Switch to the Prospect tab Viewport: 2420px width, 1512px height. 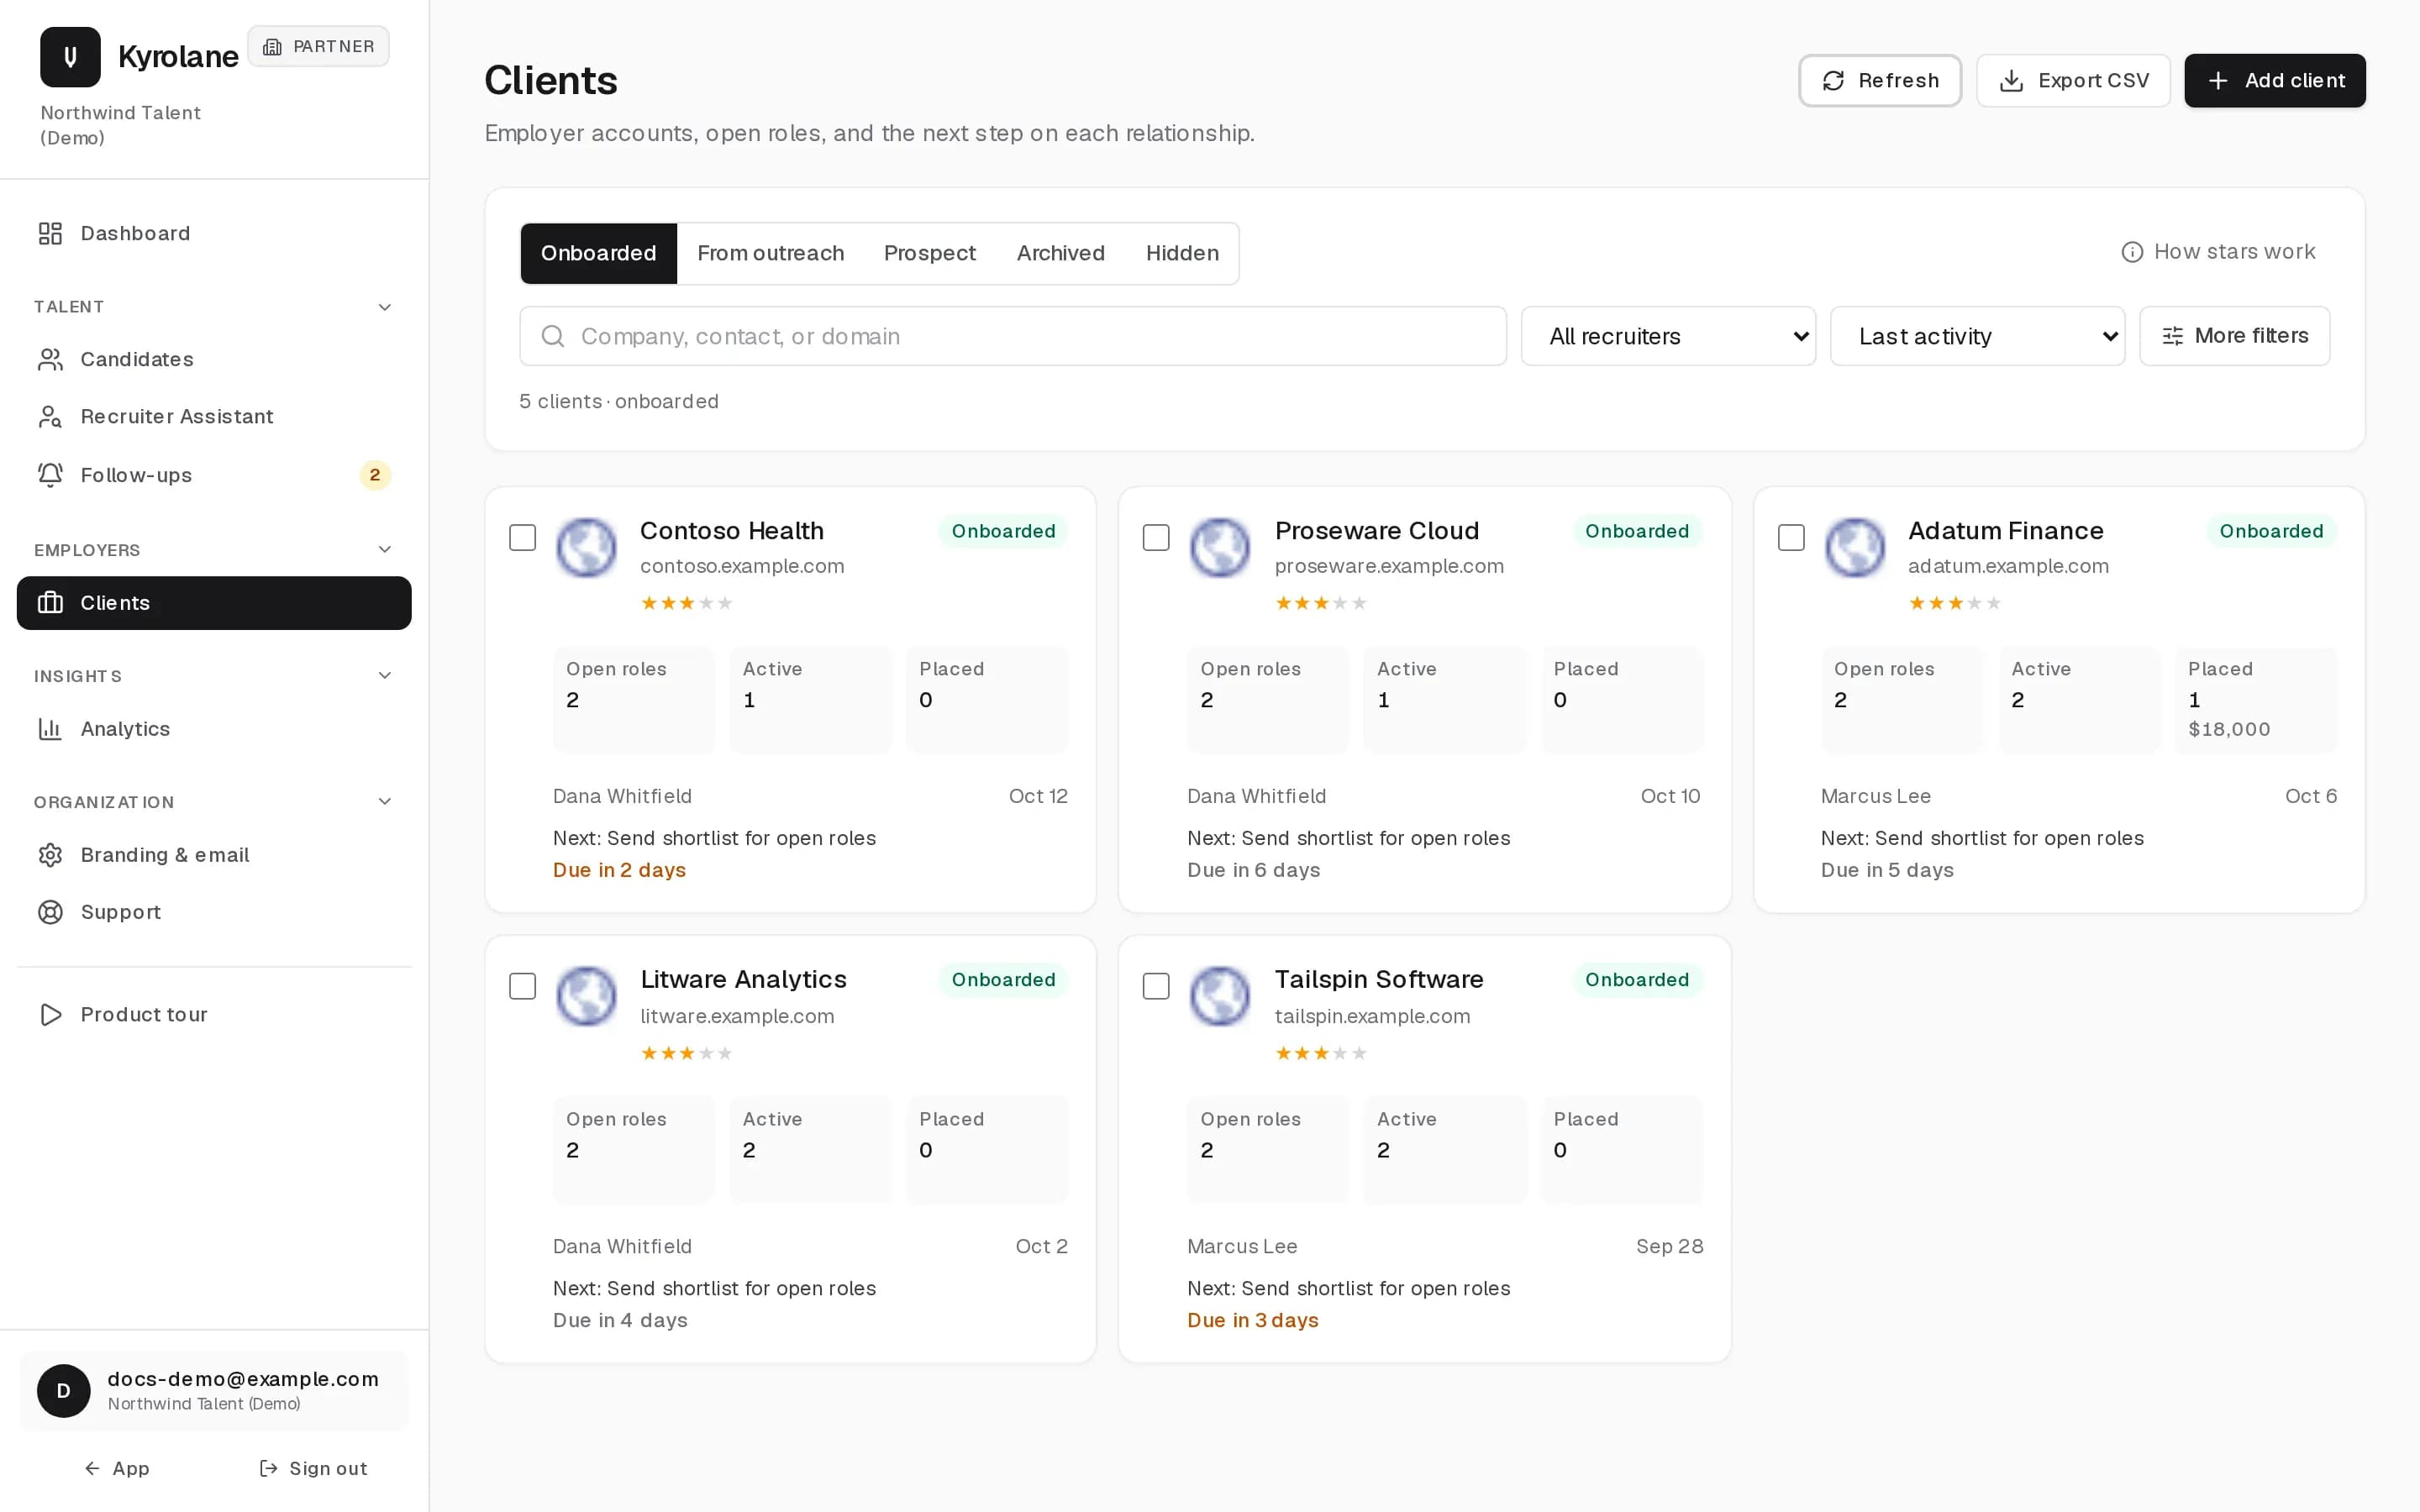(x=929, y=253)
